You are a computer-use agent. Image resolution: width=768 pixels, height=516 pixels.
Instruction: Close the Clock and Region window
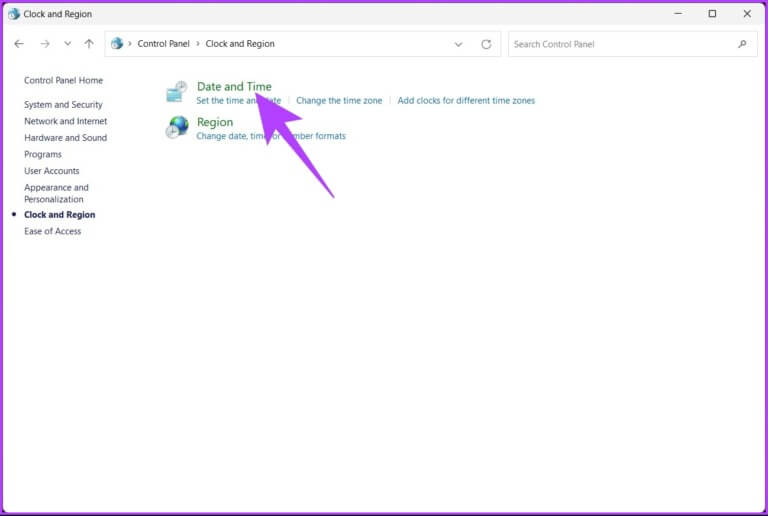tap(747, 14)
